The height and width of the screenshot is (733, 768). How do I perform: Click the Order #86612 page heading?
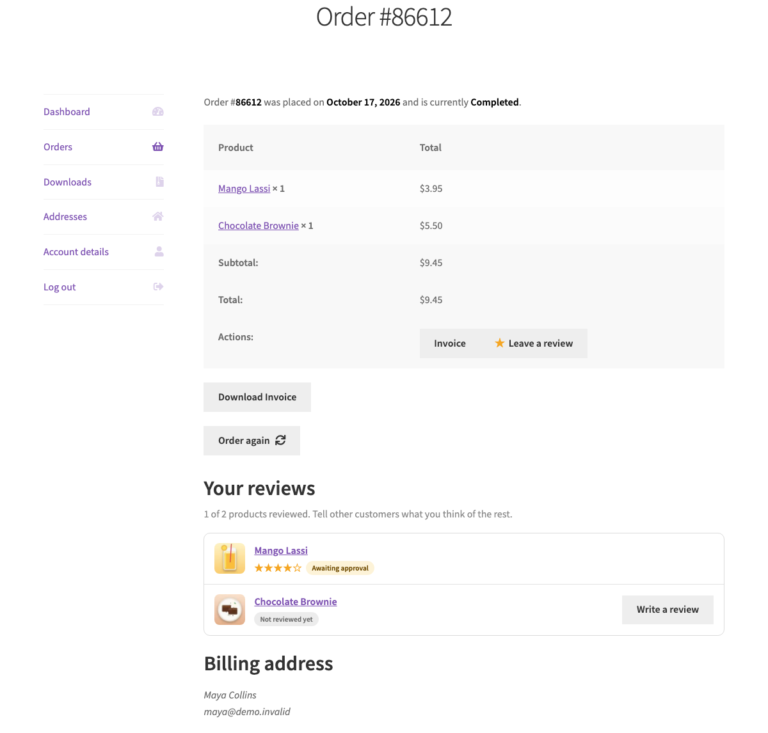[x=384, y=17]
